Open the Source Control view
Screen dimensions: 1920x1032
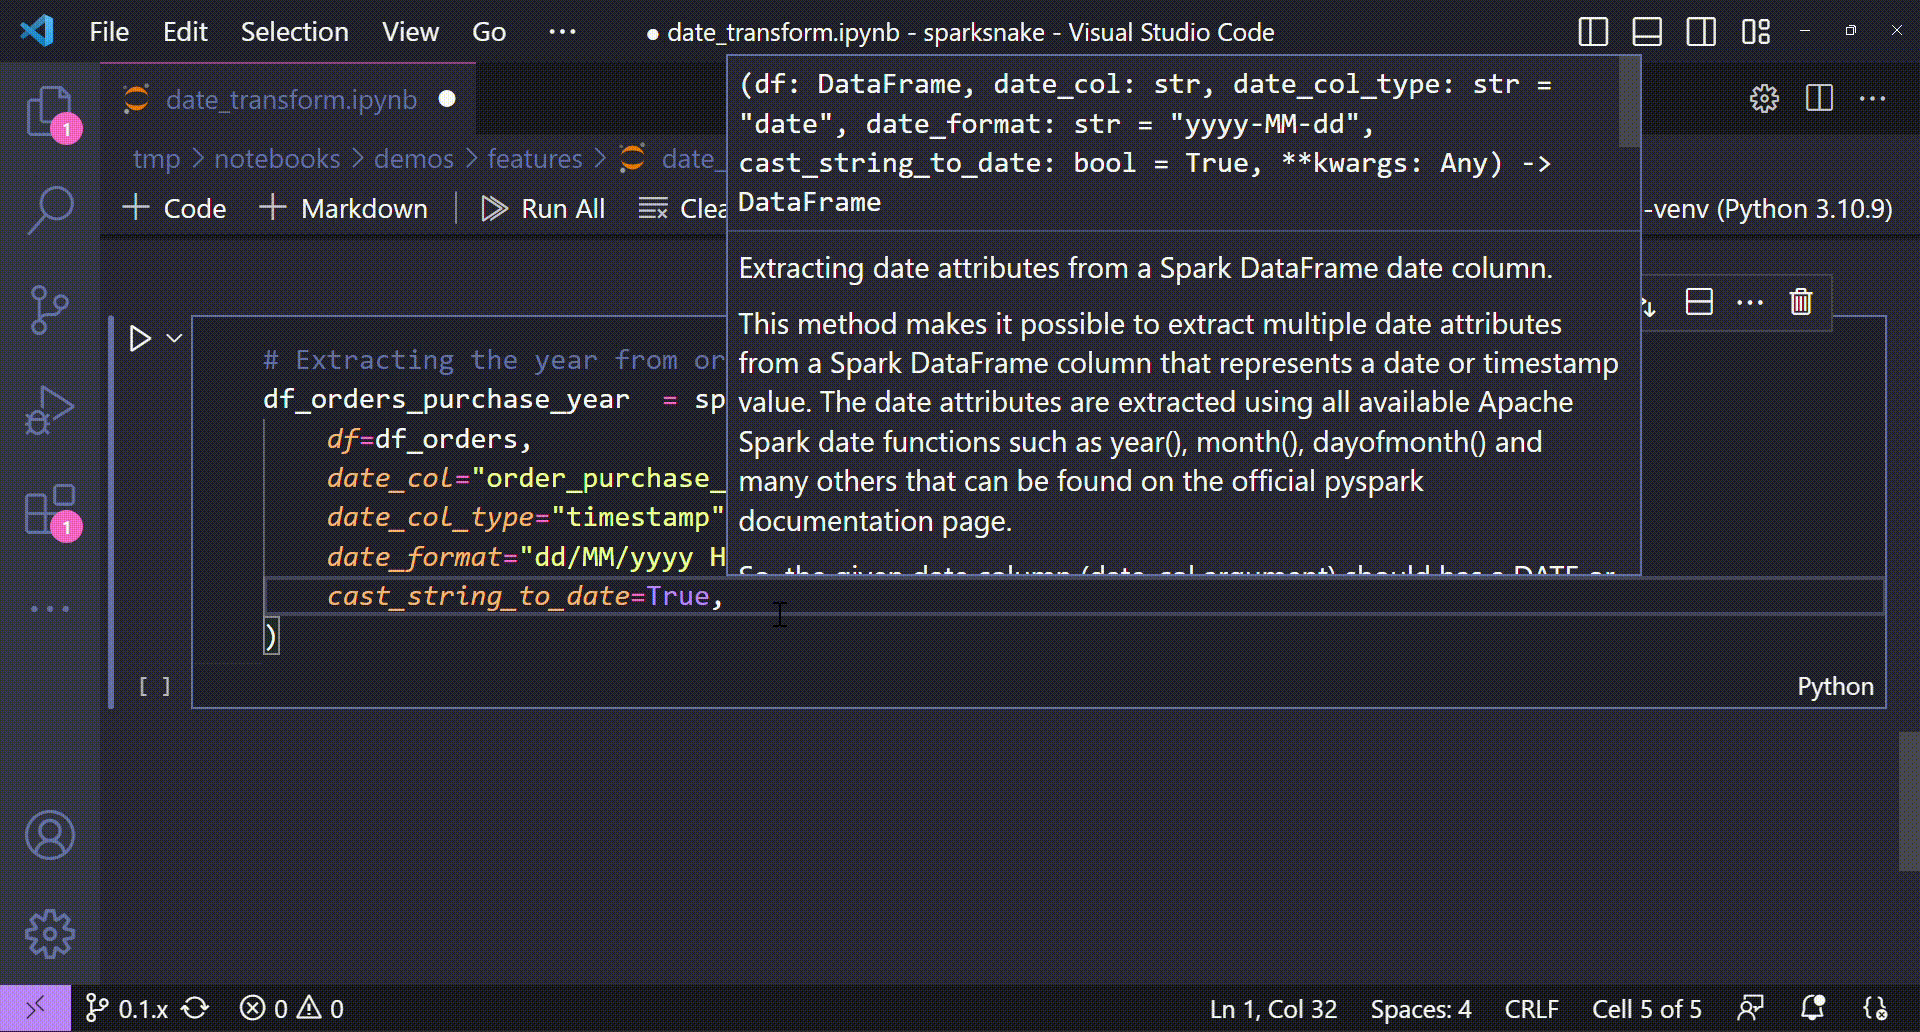tap(50, 310)
